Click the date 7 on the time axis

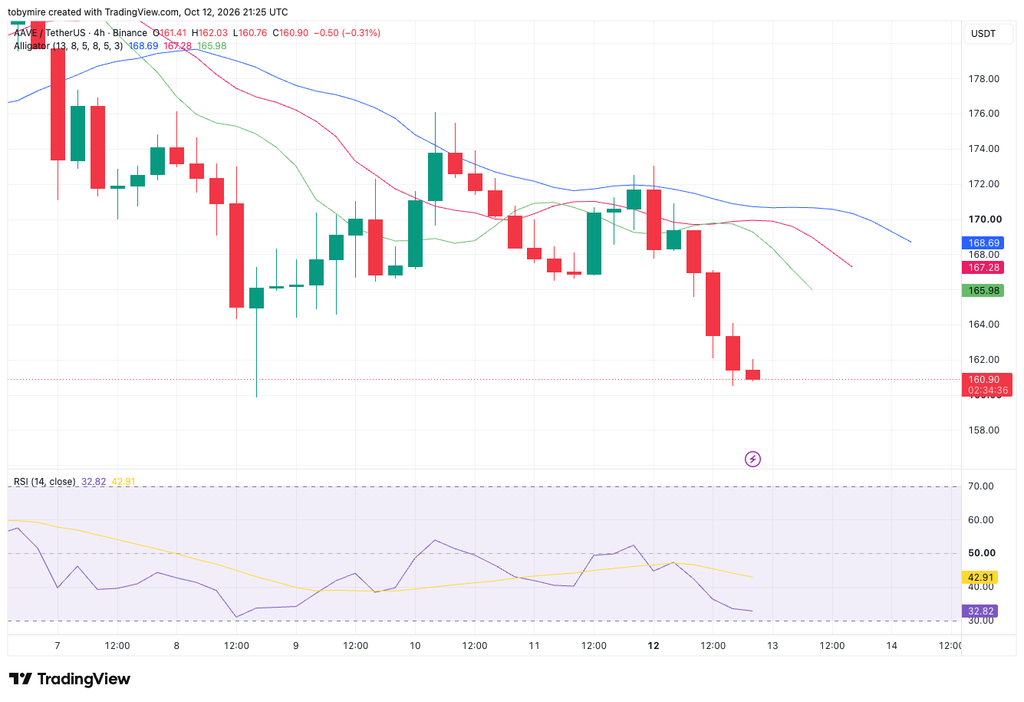point(57,645)
